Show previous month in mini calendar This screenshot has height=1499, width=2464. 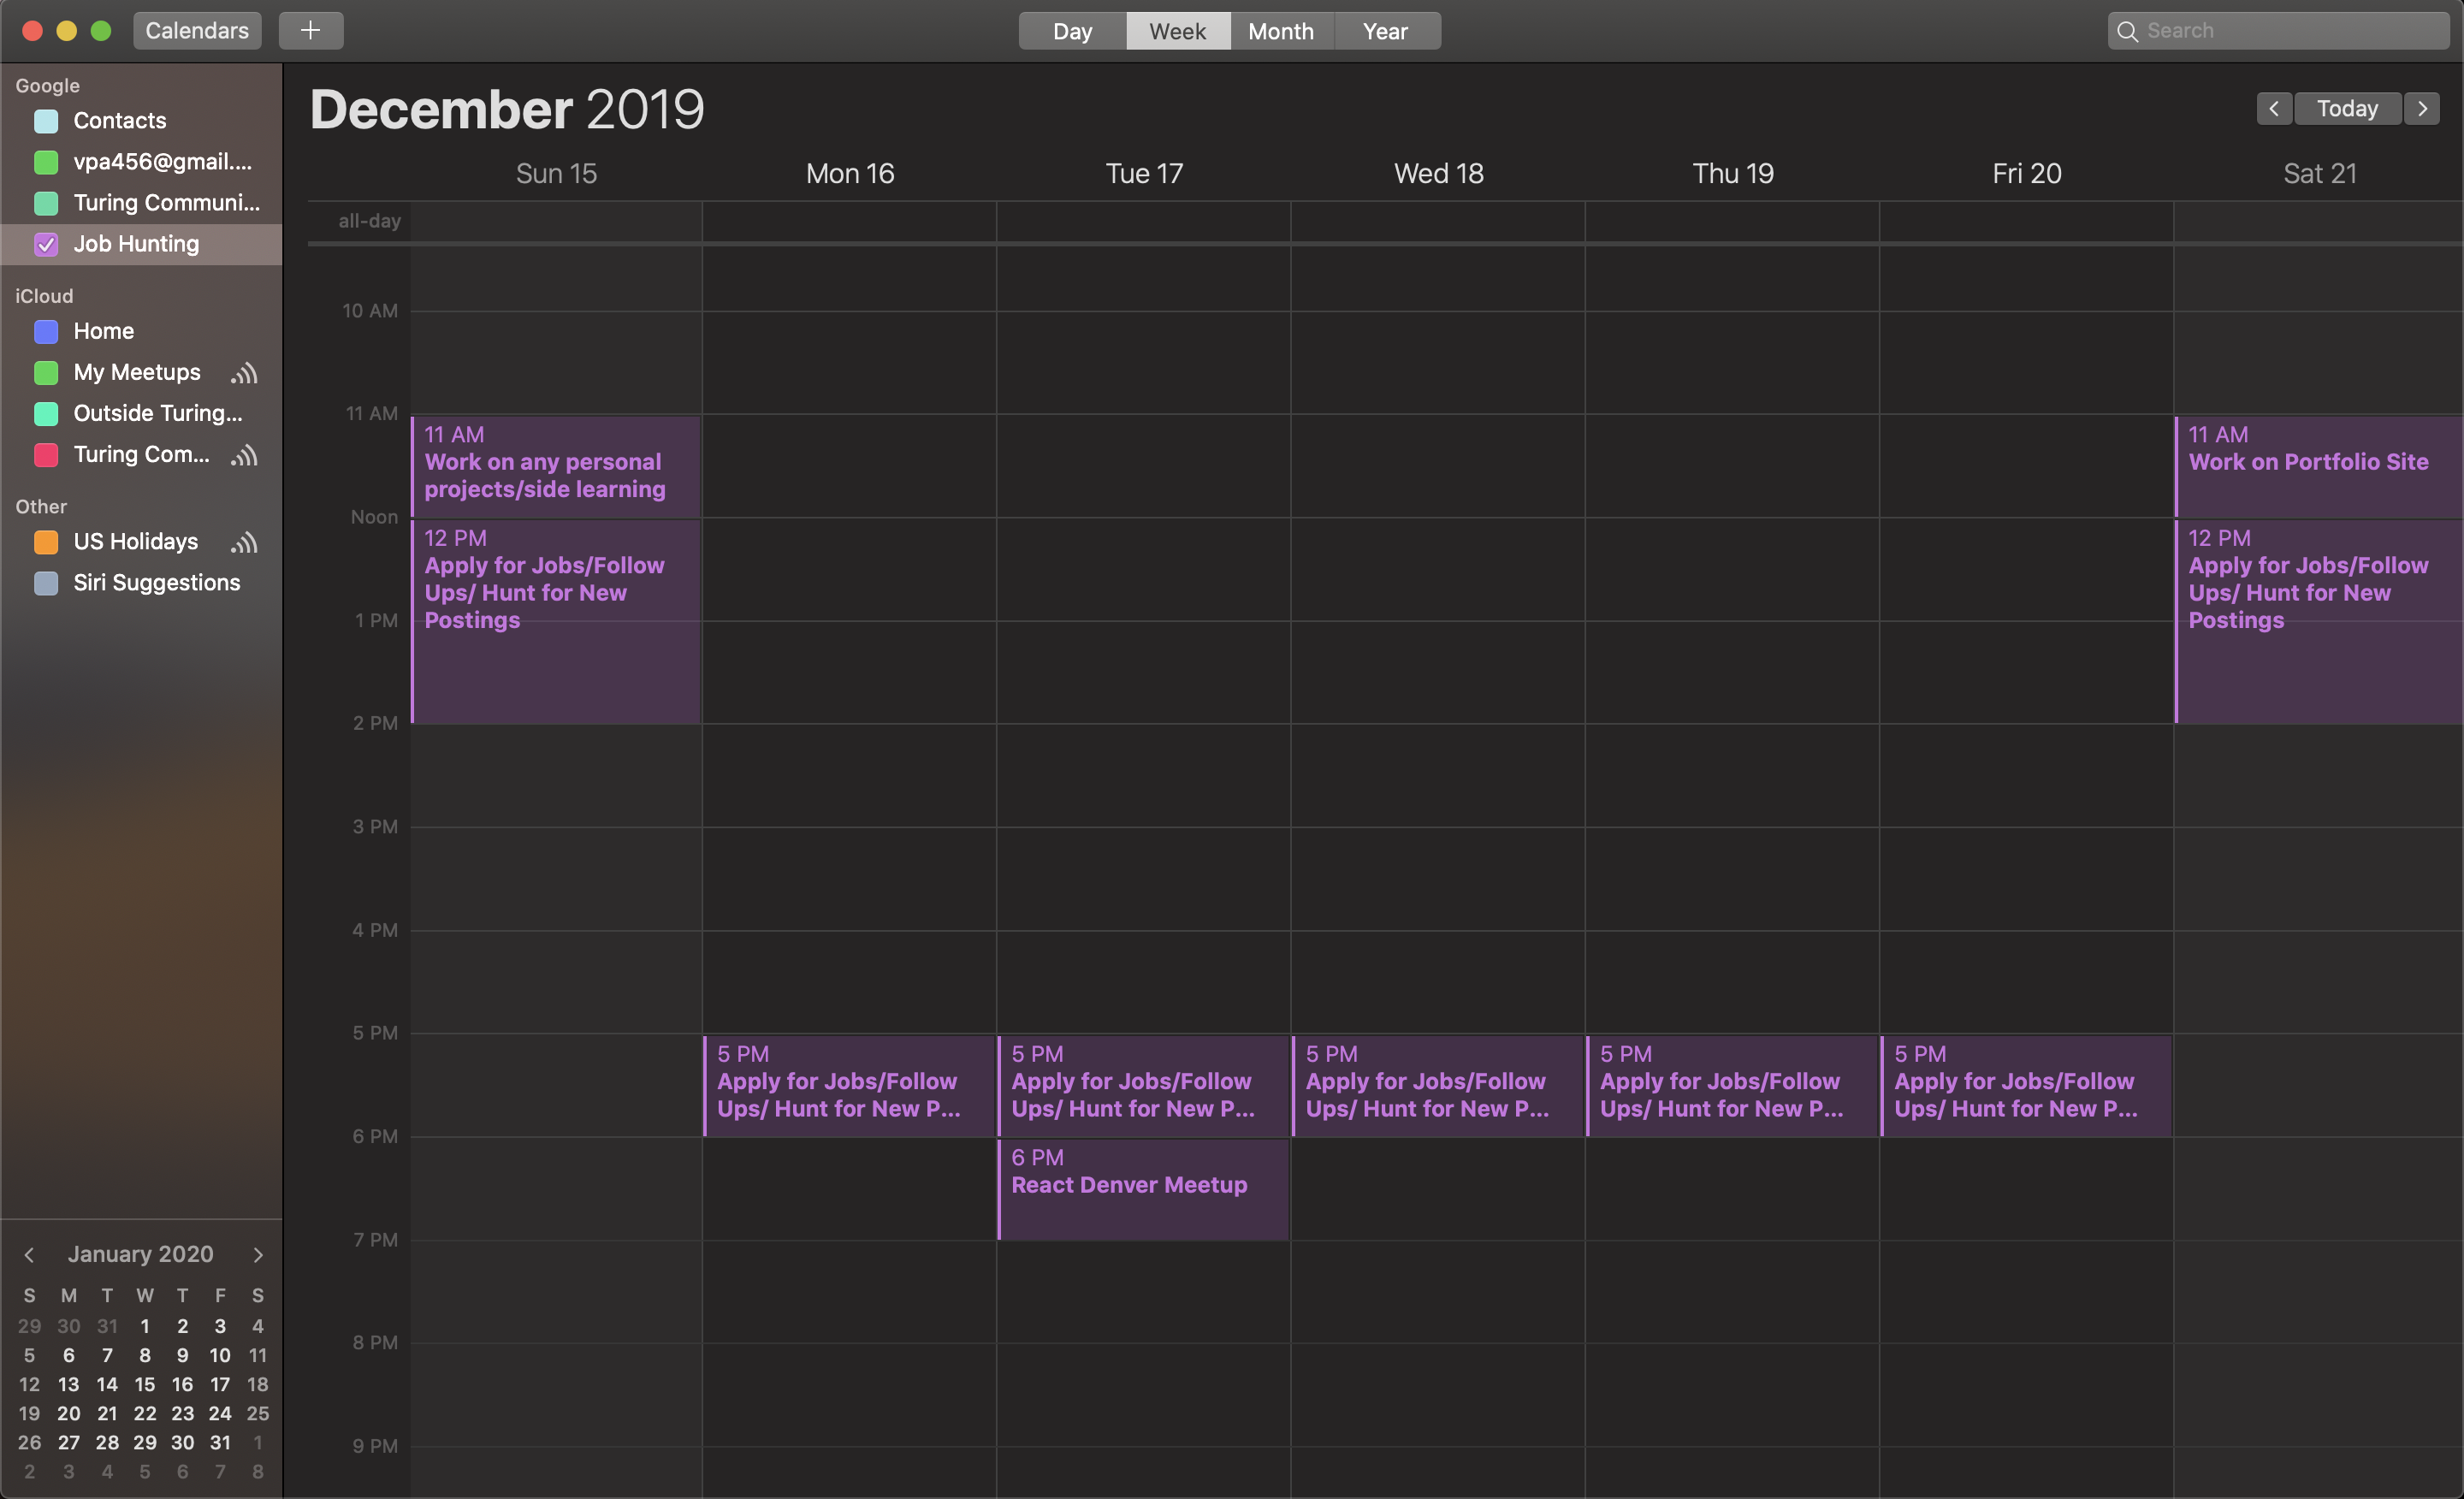point(29,1254)
